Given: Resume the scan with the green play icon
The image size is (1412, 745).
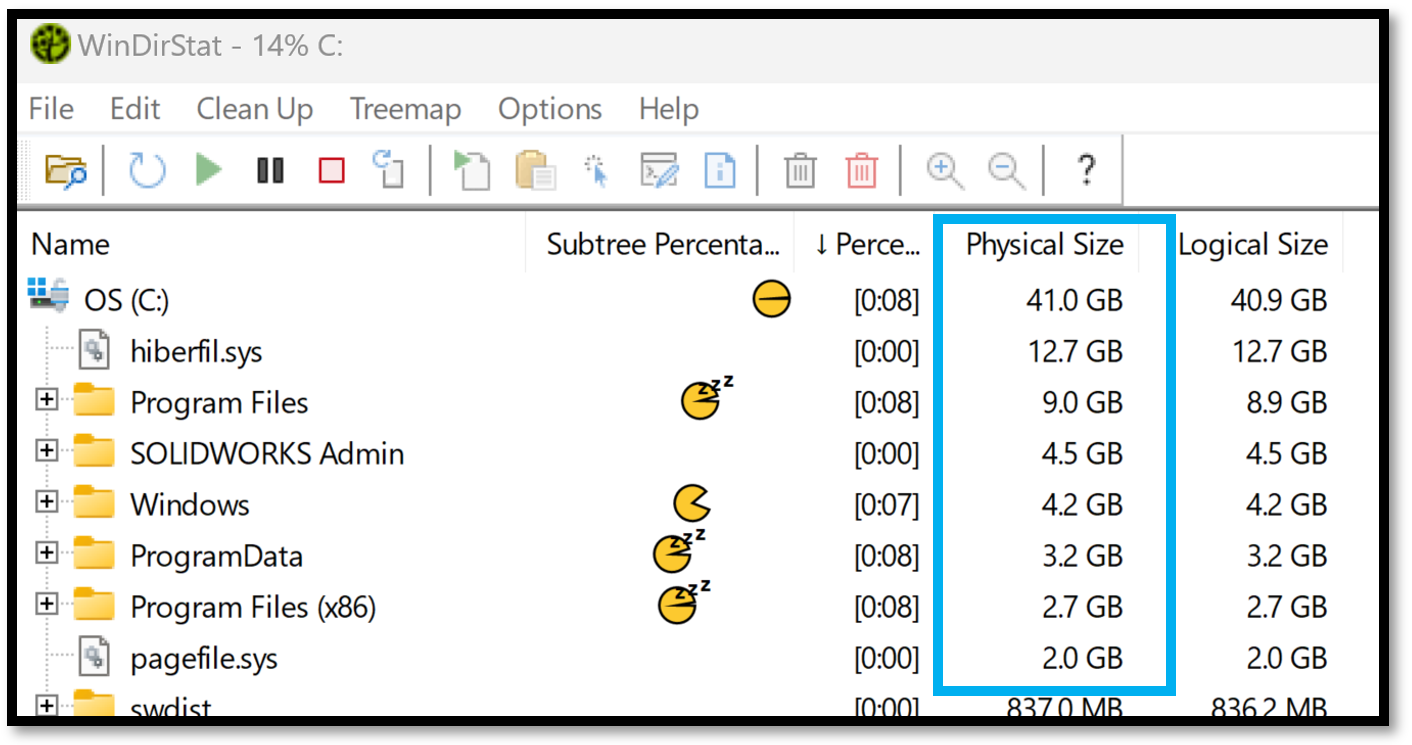Looking at the screenshot, I should pyautogui.click(x=208, y=170).
